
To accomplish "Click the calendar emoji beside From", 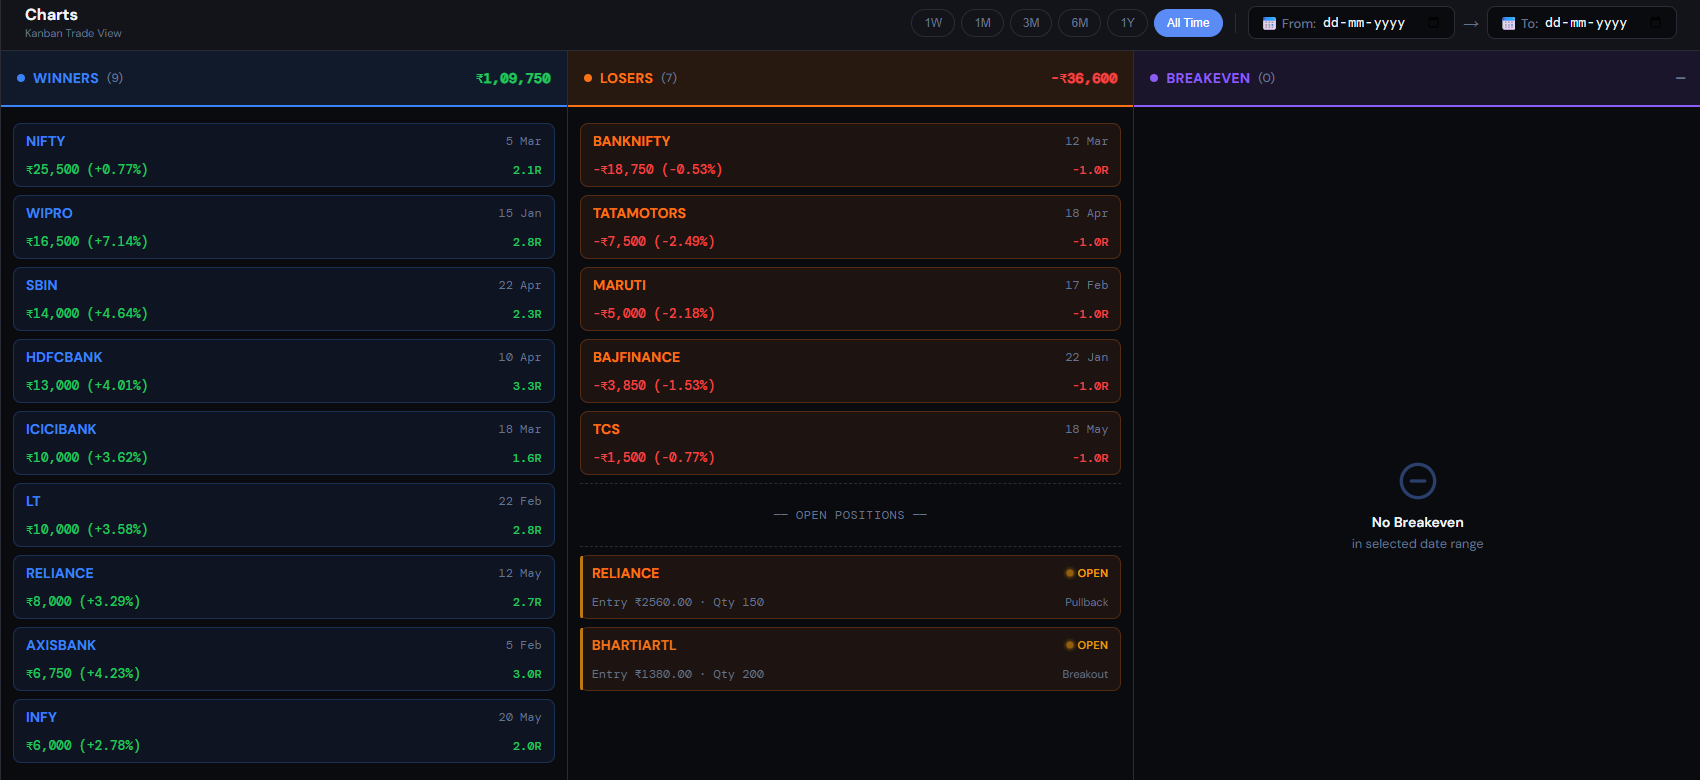I will pos(1269,23).
